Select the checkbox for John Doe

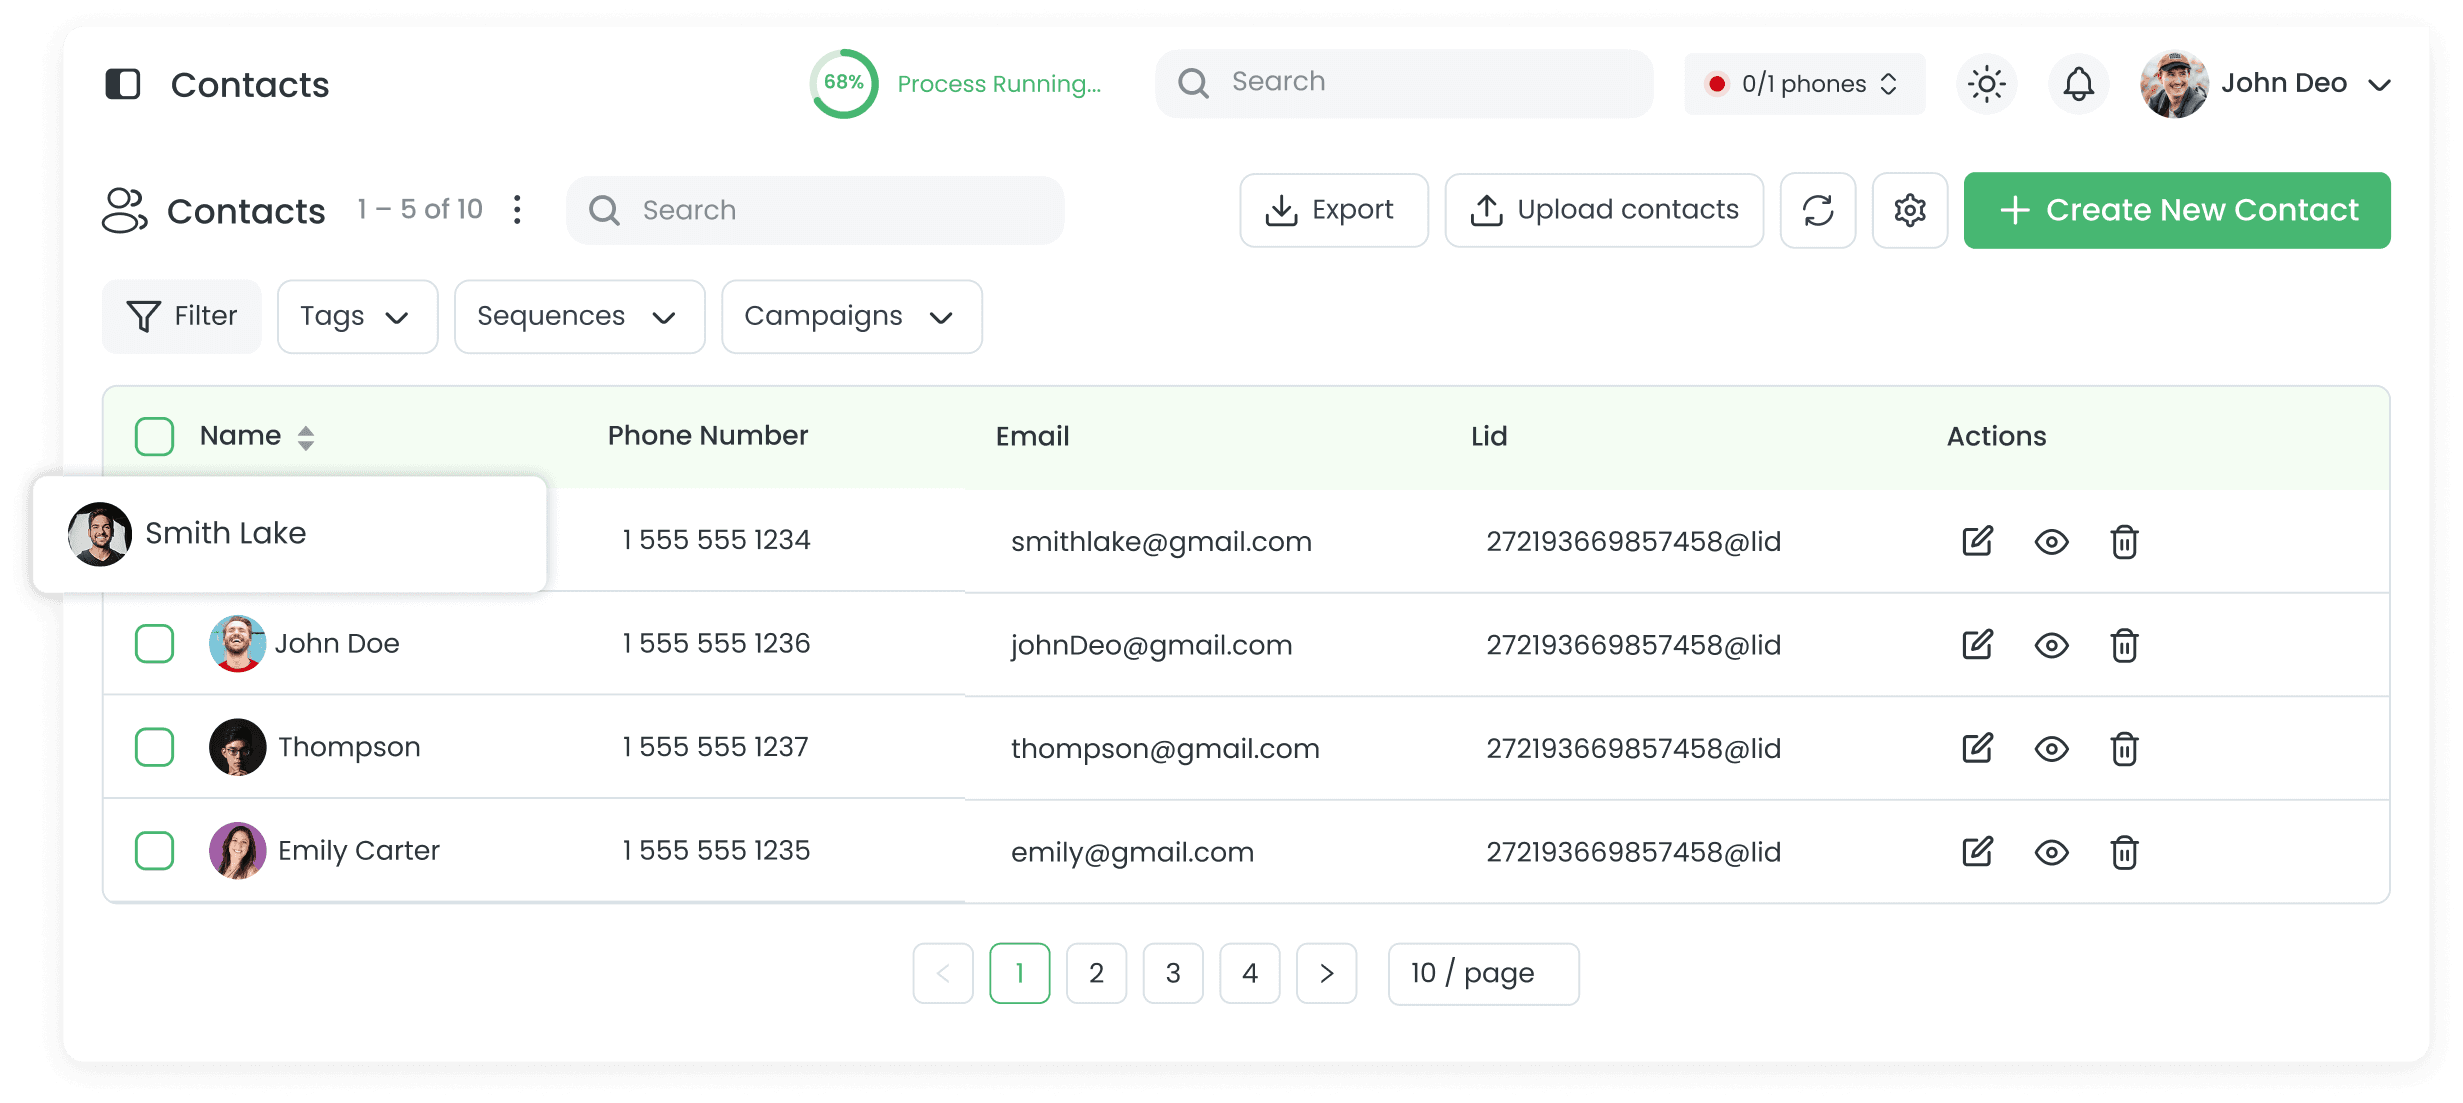click(x=154, y=644)
